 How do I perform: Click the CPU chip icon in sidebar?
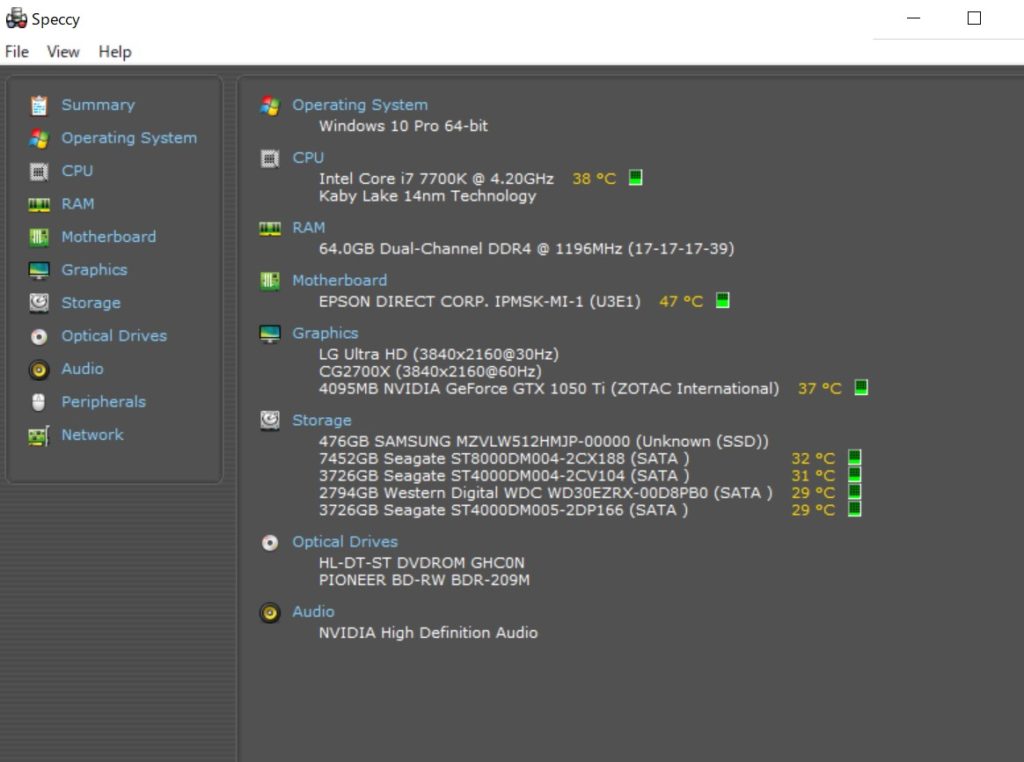pos(39,171)
